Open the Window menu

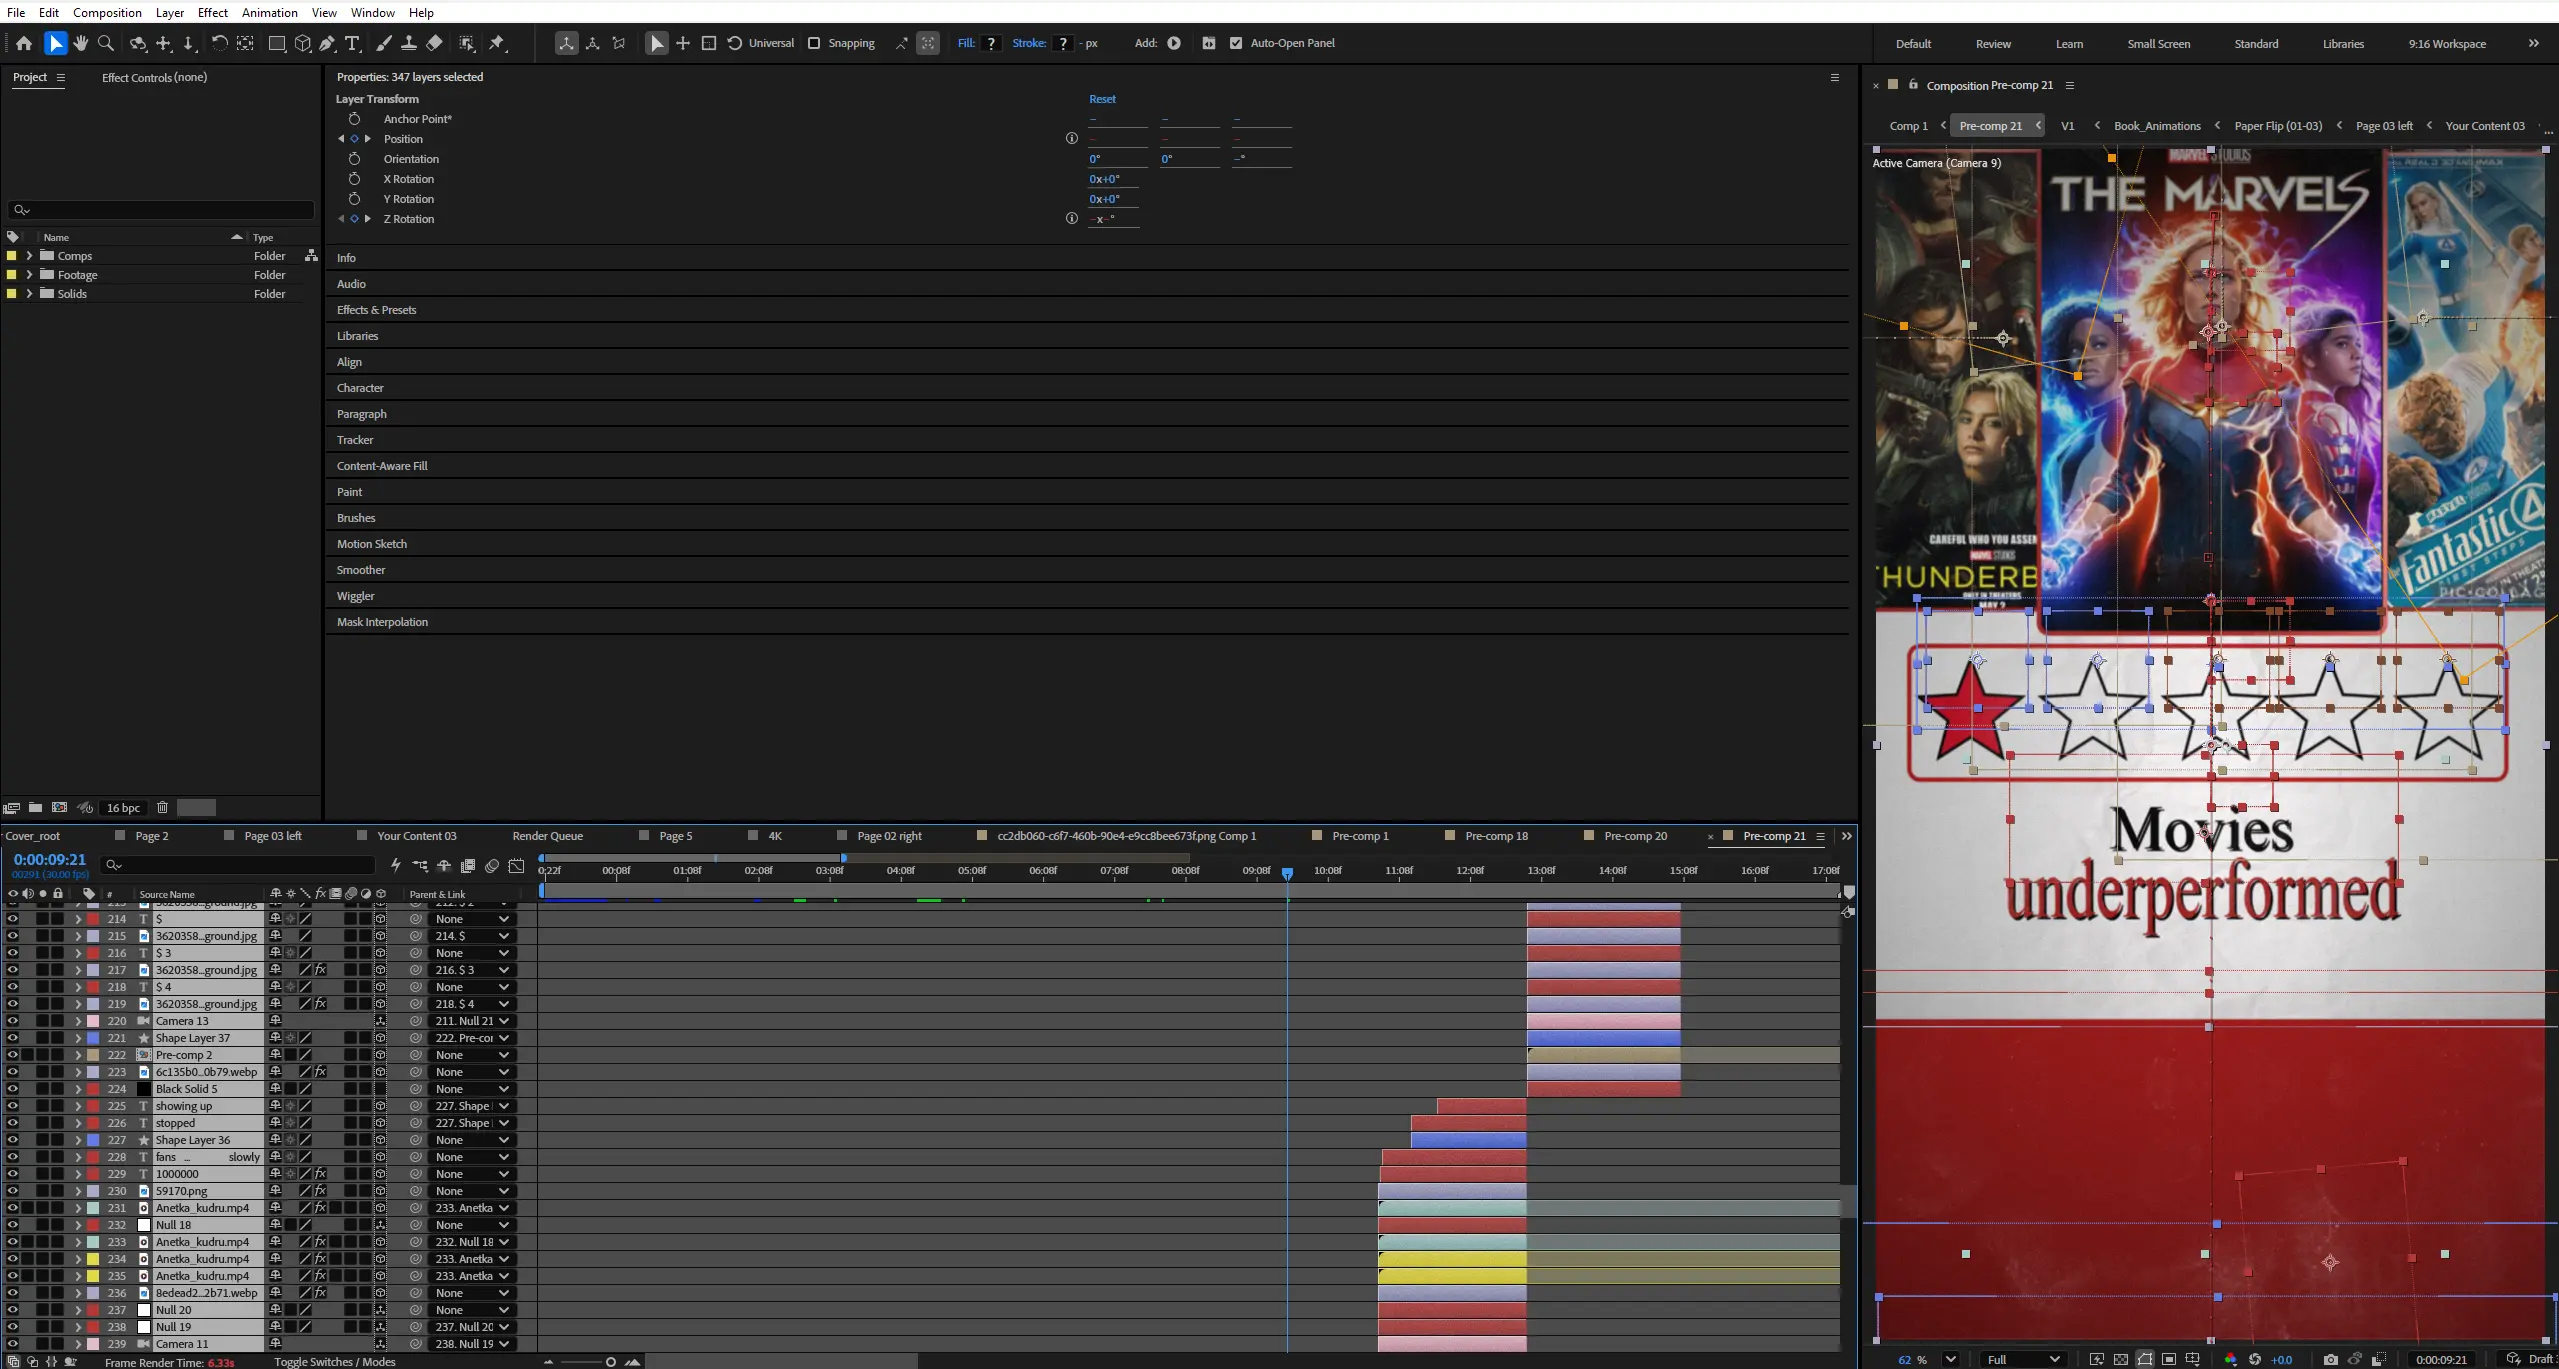373,12
